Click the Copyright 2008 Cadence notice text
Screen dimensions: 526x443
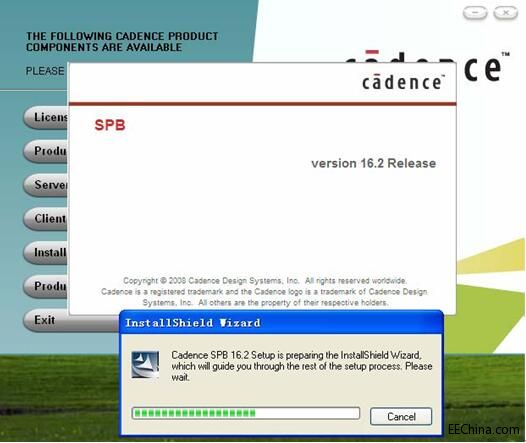tap(264, 291)
